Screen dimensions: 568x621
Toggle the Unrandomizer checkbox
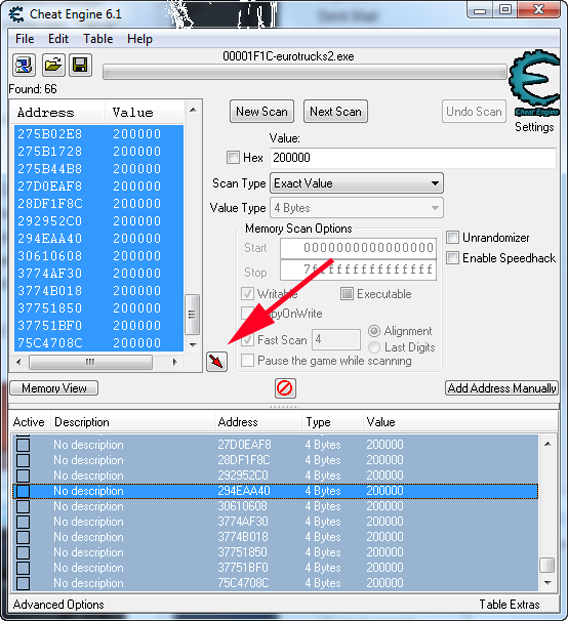coord(452,238)
